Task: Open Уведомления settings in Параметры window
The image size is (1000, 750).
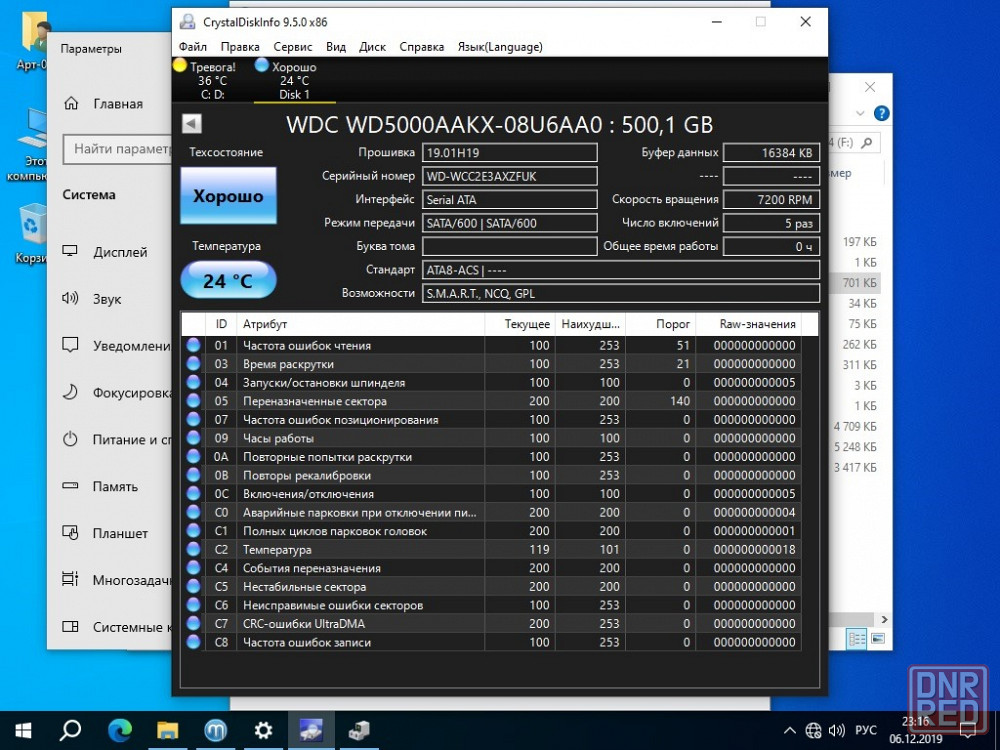Action: (110, 346)
